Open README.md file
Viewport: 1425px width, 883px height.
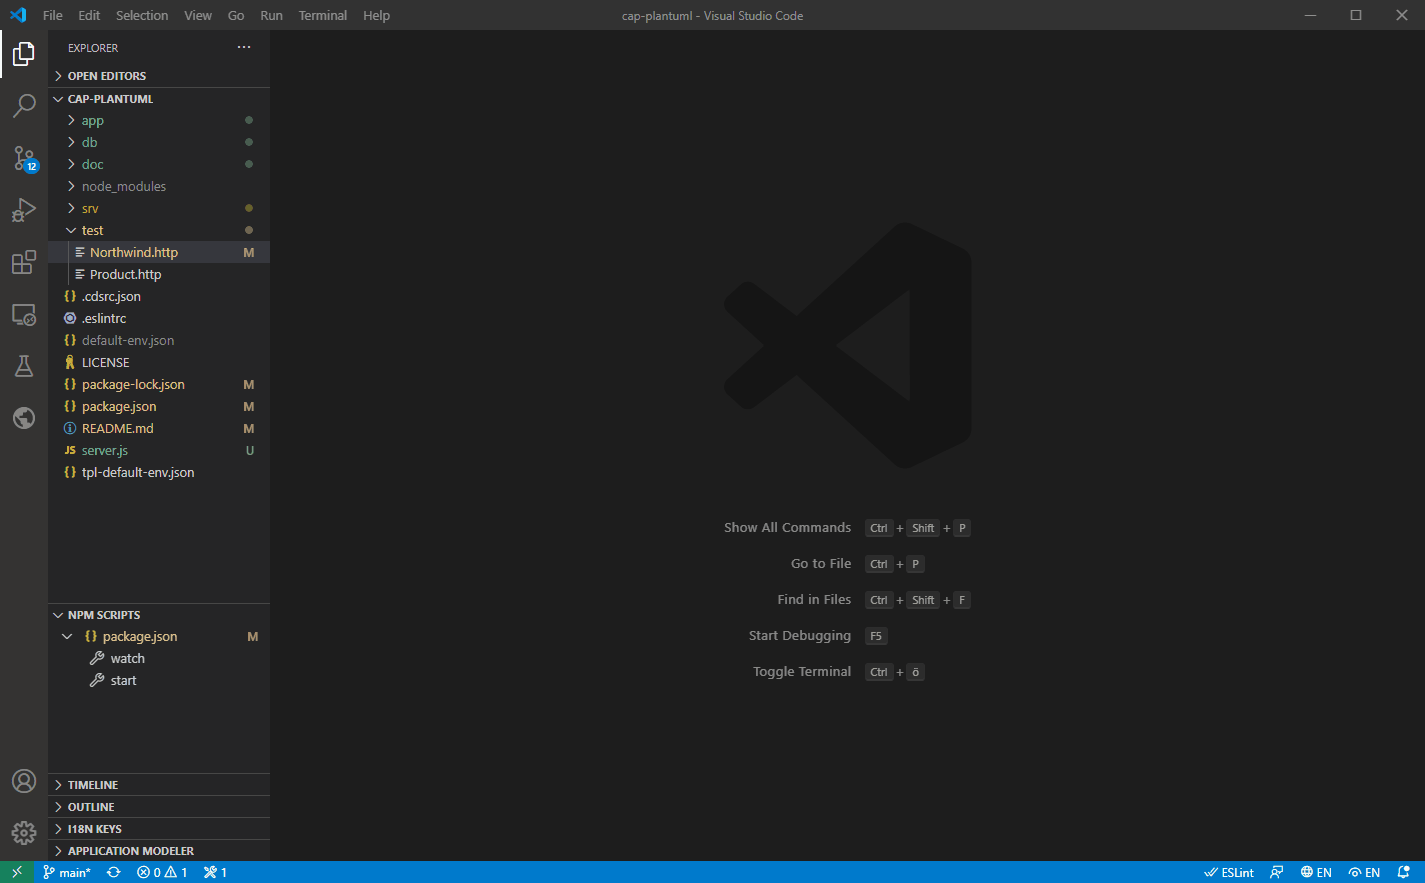point(159,428)
